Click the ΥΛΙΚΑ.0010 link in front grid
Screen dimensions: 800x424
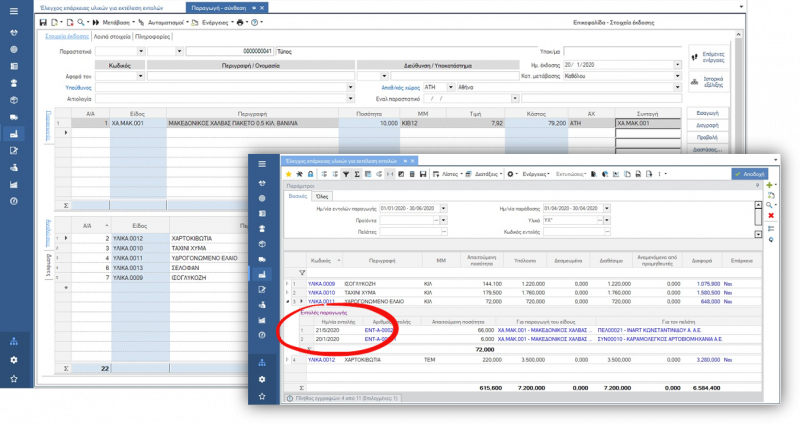pyautogui.click(x=321, y=293)
